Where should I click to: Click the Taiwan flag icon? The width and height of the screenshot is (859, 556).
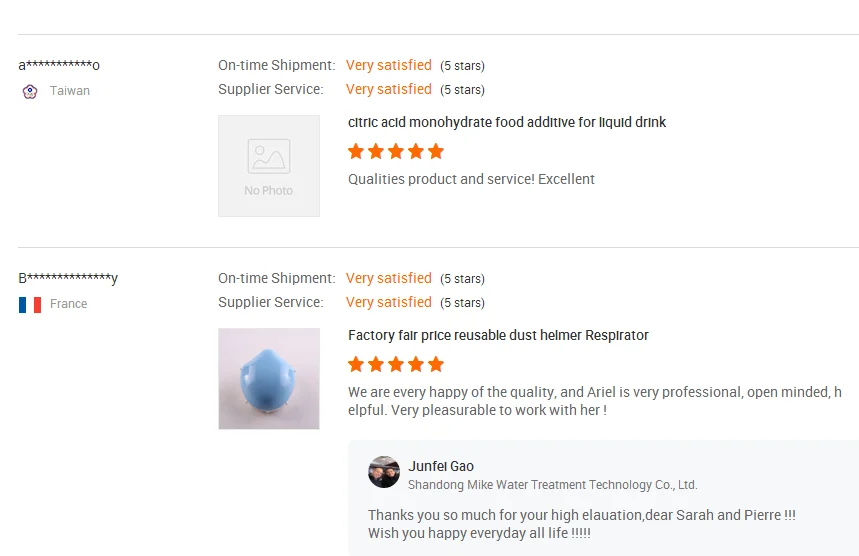click(x=30, y=91)
